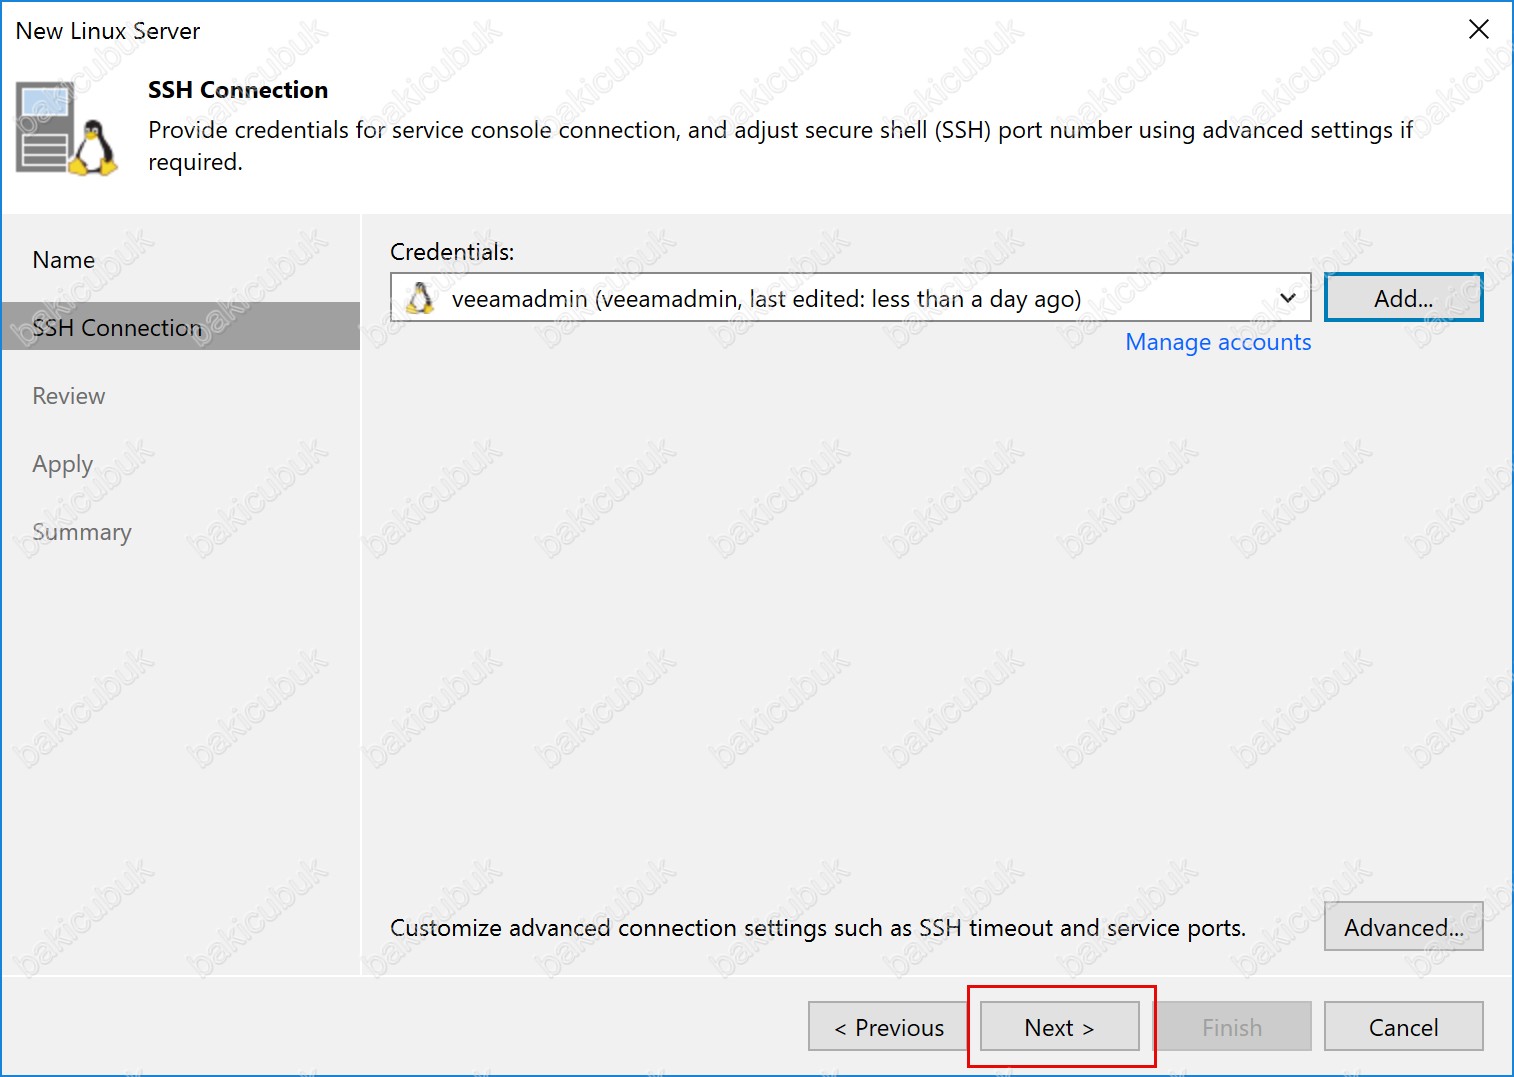Screen dimensions: 1514x1077
Task: Select the SSH Connection wizard step
Action: [x=180, y=327]
